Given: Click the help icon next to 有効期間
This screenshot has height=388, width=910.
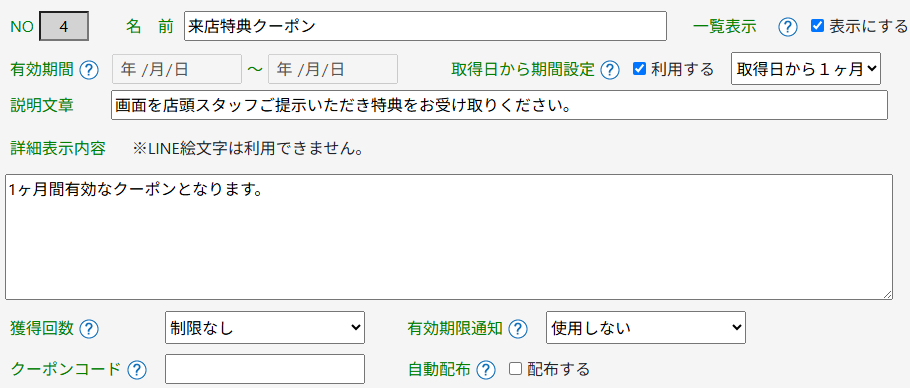Looking at the screenshot, I should 89,70.
